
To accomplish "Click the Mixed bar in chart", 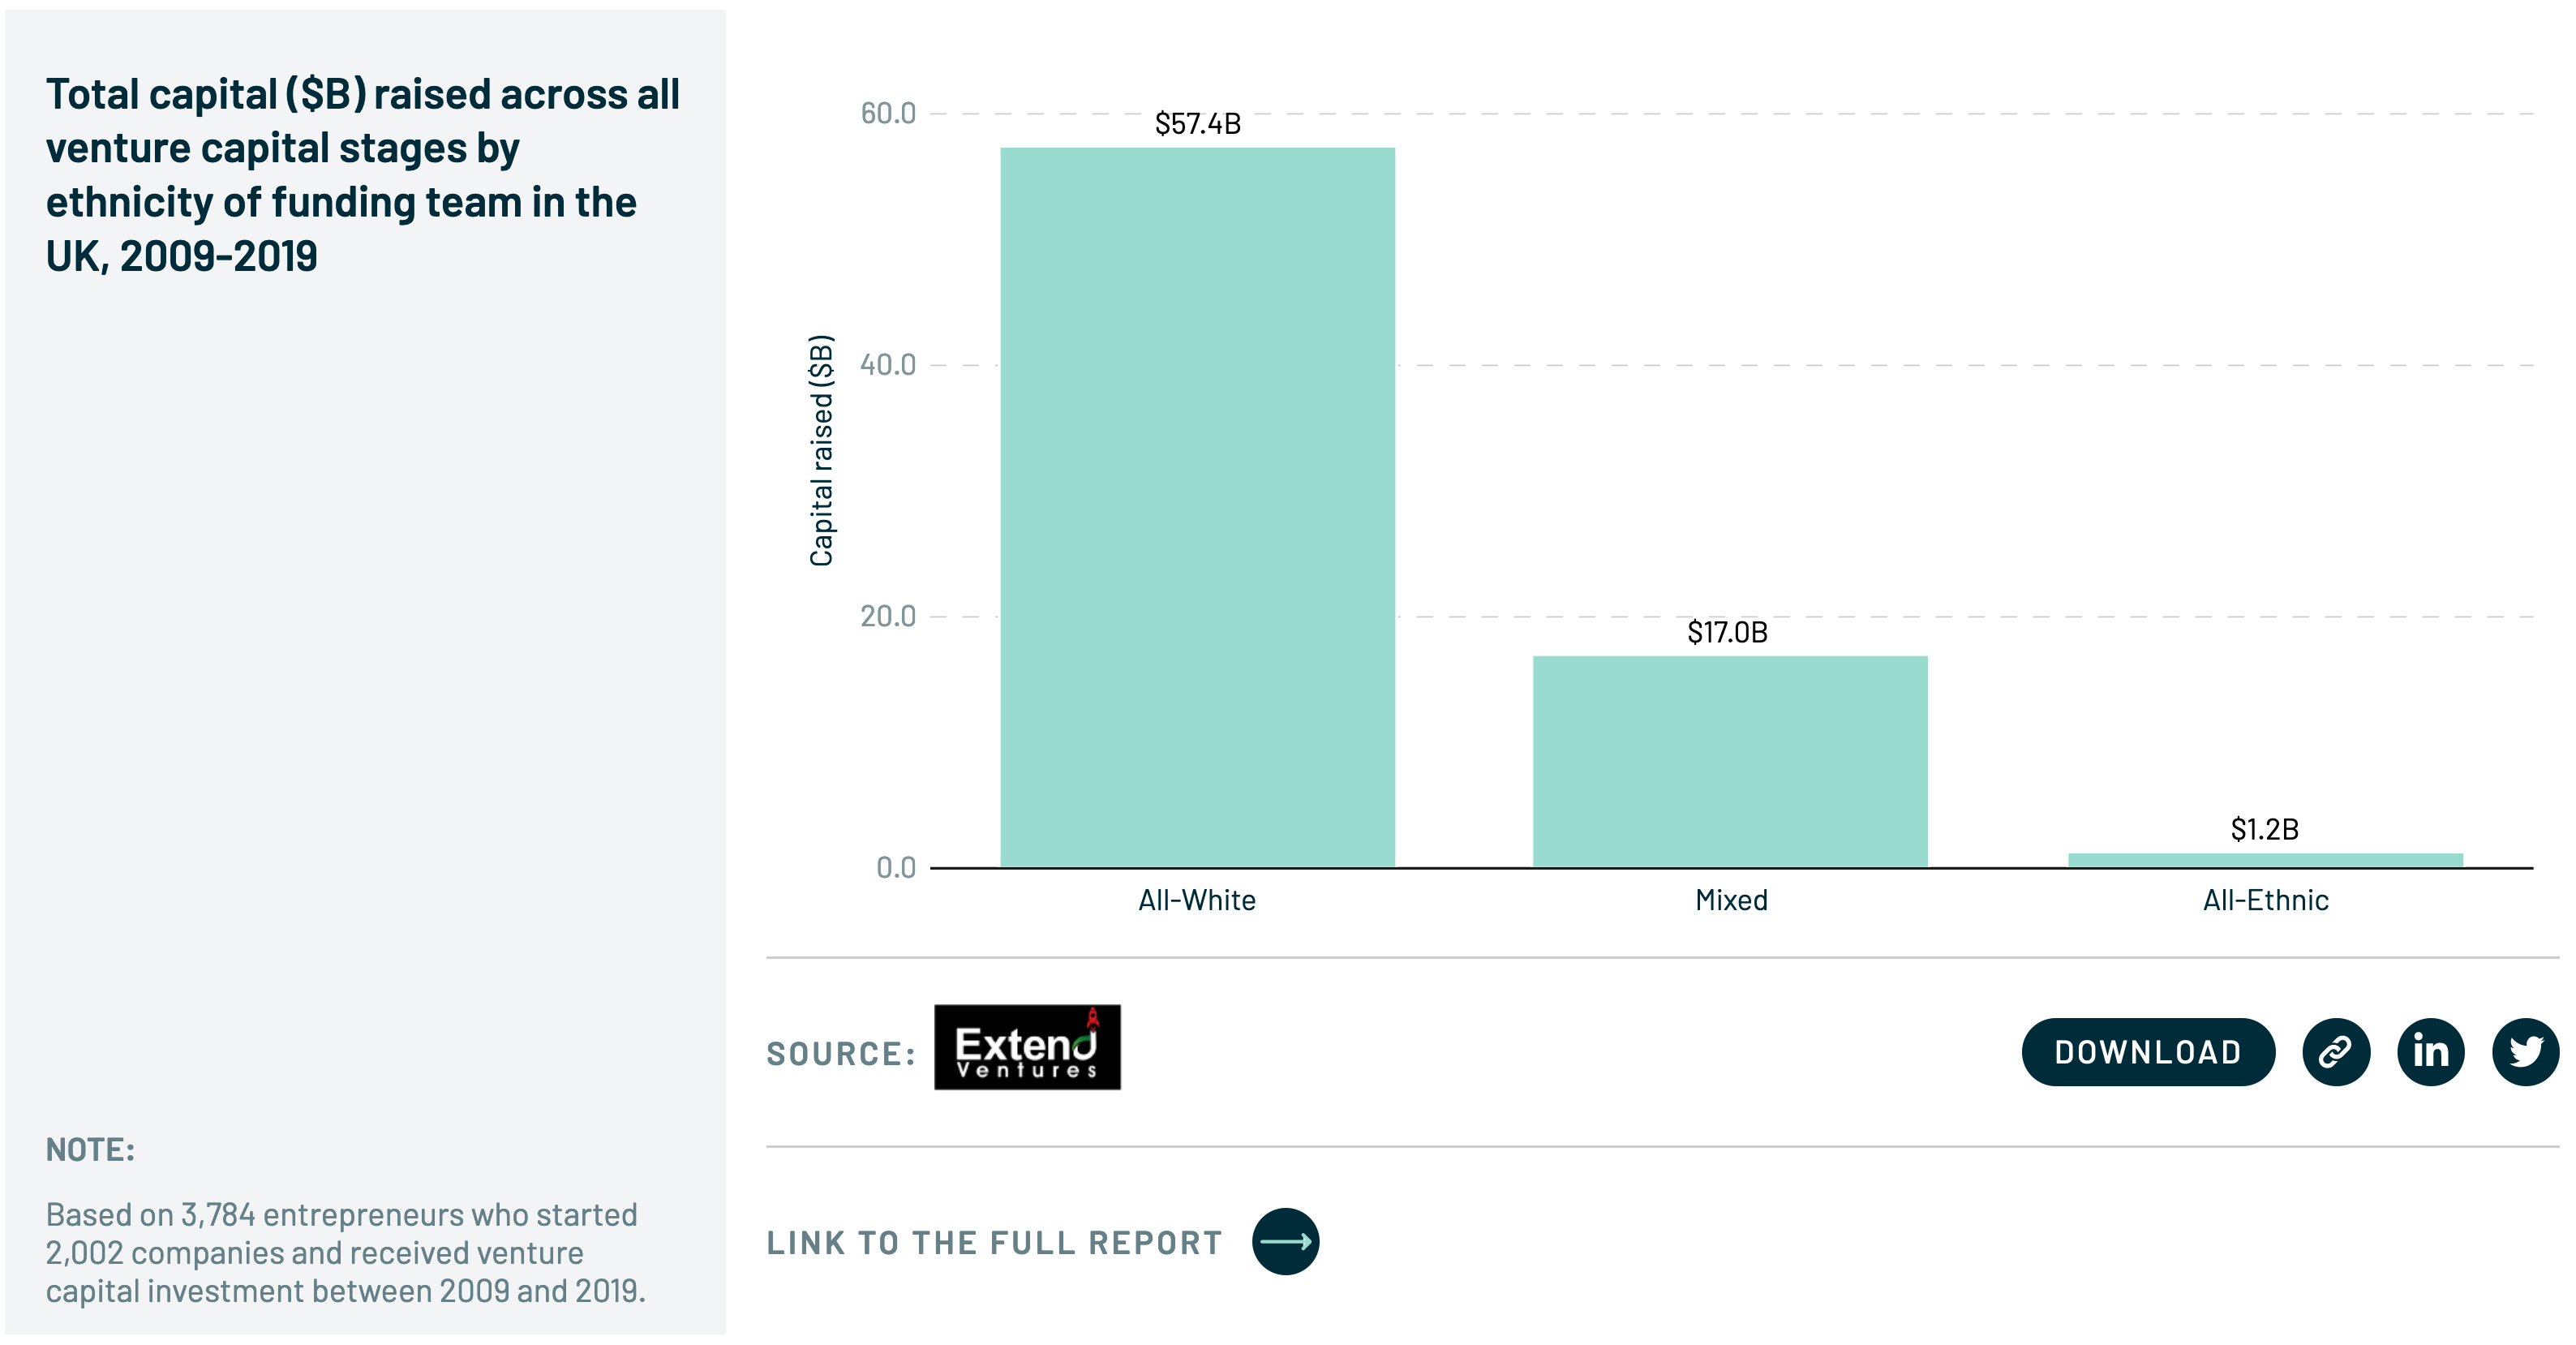I will pyautogui.click(x=1730, y=762).
